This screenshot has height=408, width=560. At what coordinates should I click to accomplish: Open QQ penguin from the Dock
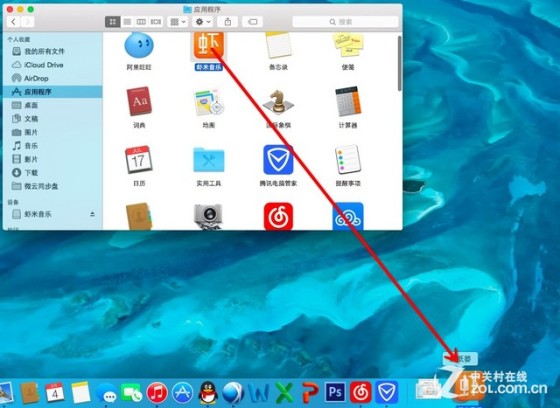(x=208, y=393)
